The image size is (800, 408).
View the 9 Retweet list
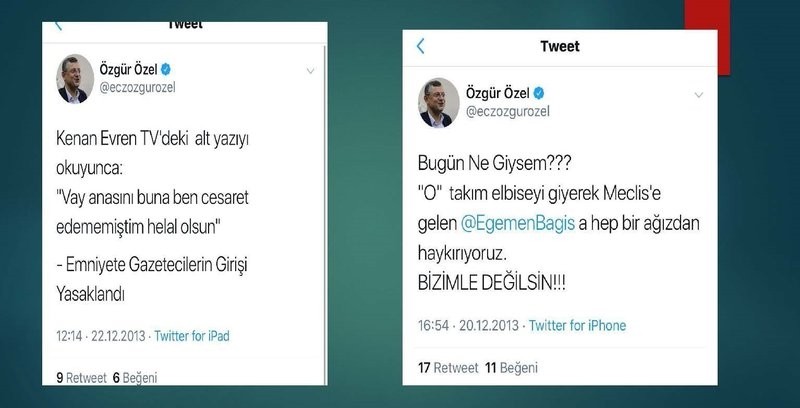(x=81, y=378)
